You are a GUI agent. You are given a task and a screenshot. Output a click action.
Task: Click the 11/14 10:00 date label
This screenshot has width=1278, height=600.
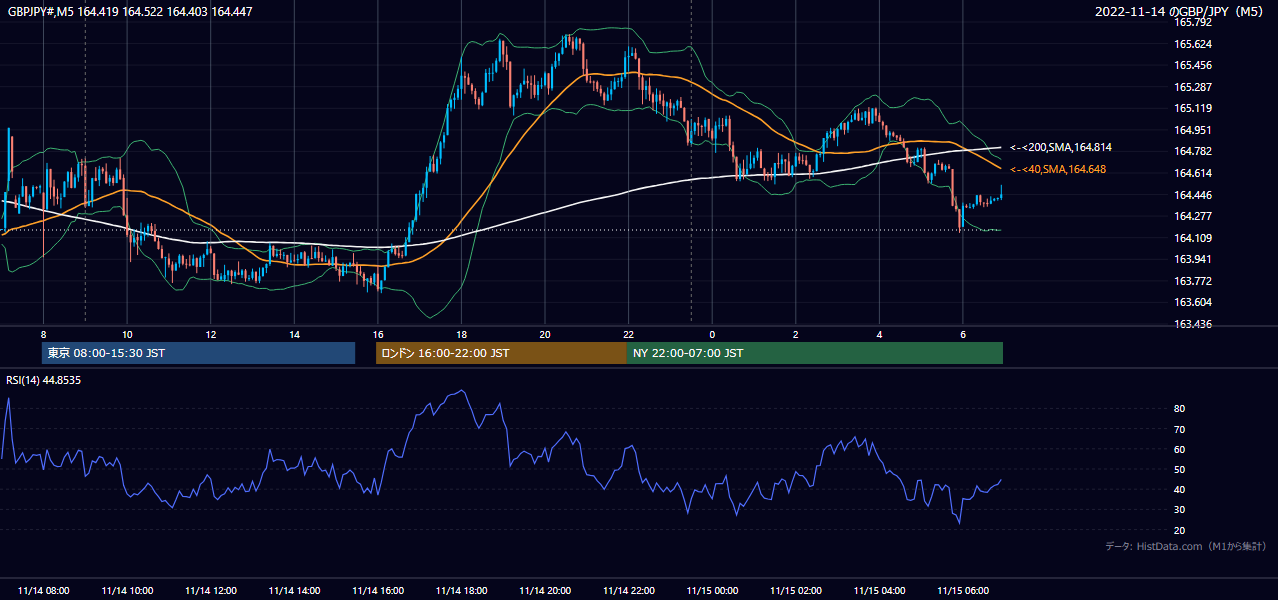pyautogui.click(x=127, y=591)
